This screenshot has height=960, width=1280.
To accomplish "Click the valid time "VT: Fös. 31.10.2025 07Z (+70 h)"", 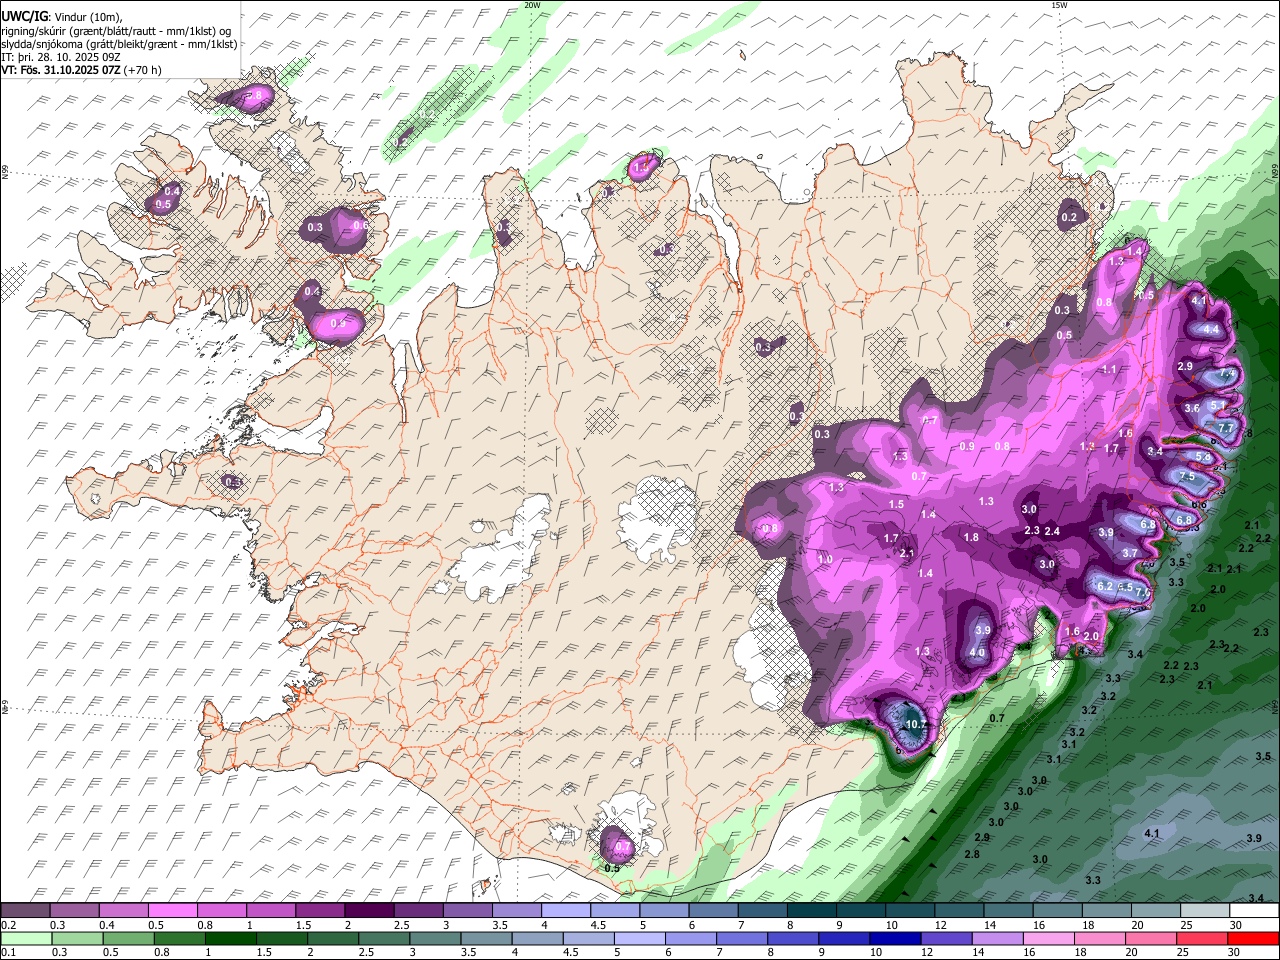I will click(x=81, y=70).
